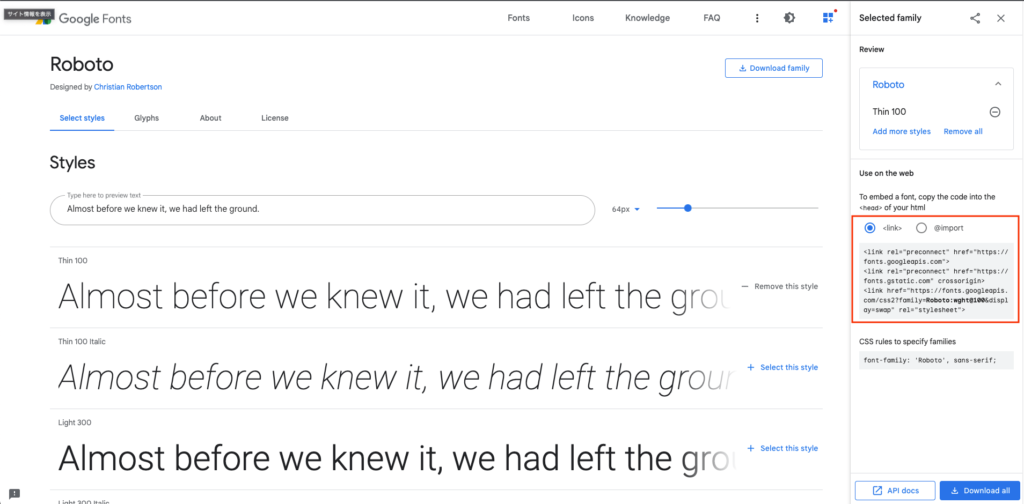
Task: Open the Icons menu item
Action: 583,18
